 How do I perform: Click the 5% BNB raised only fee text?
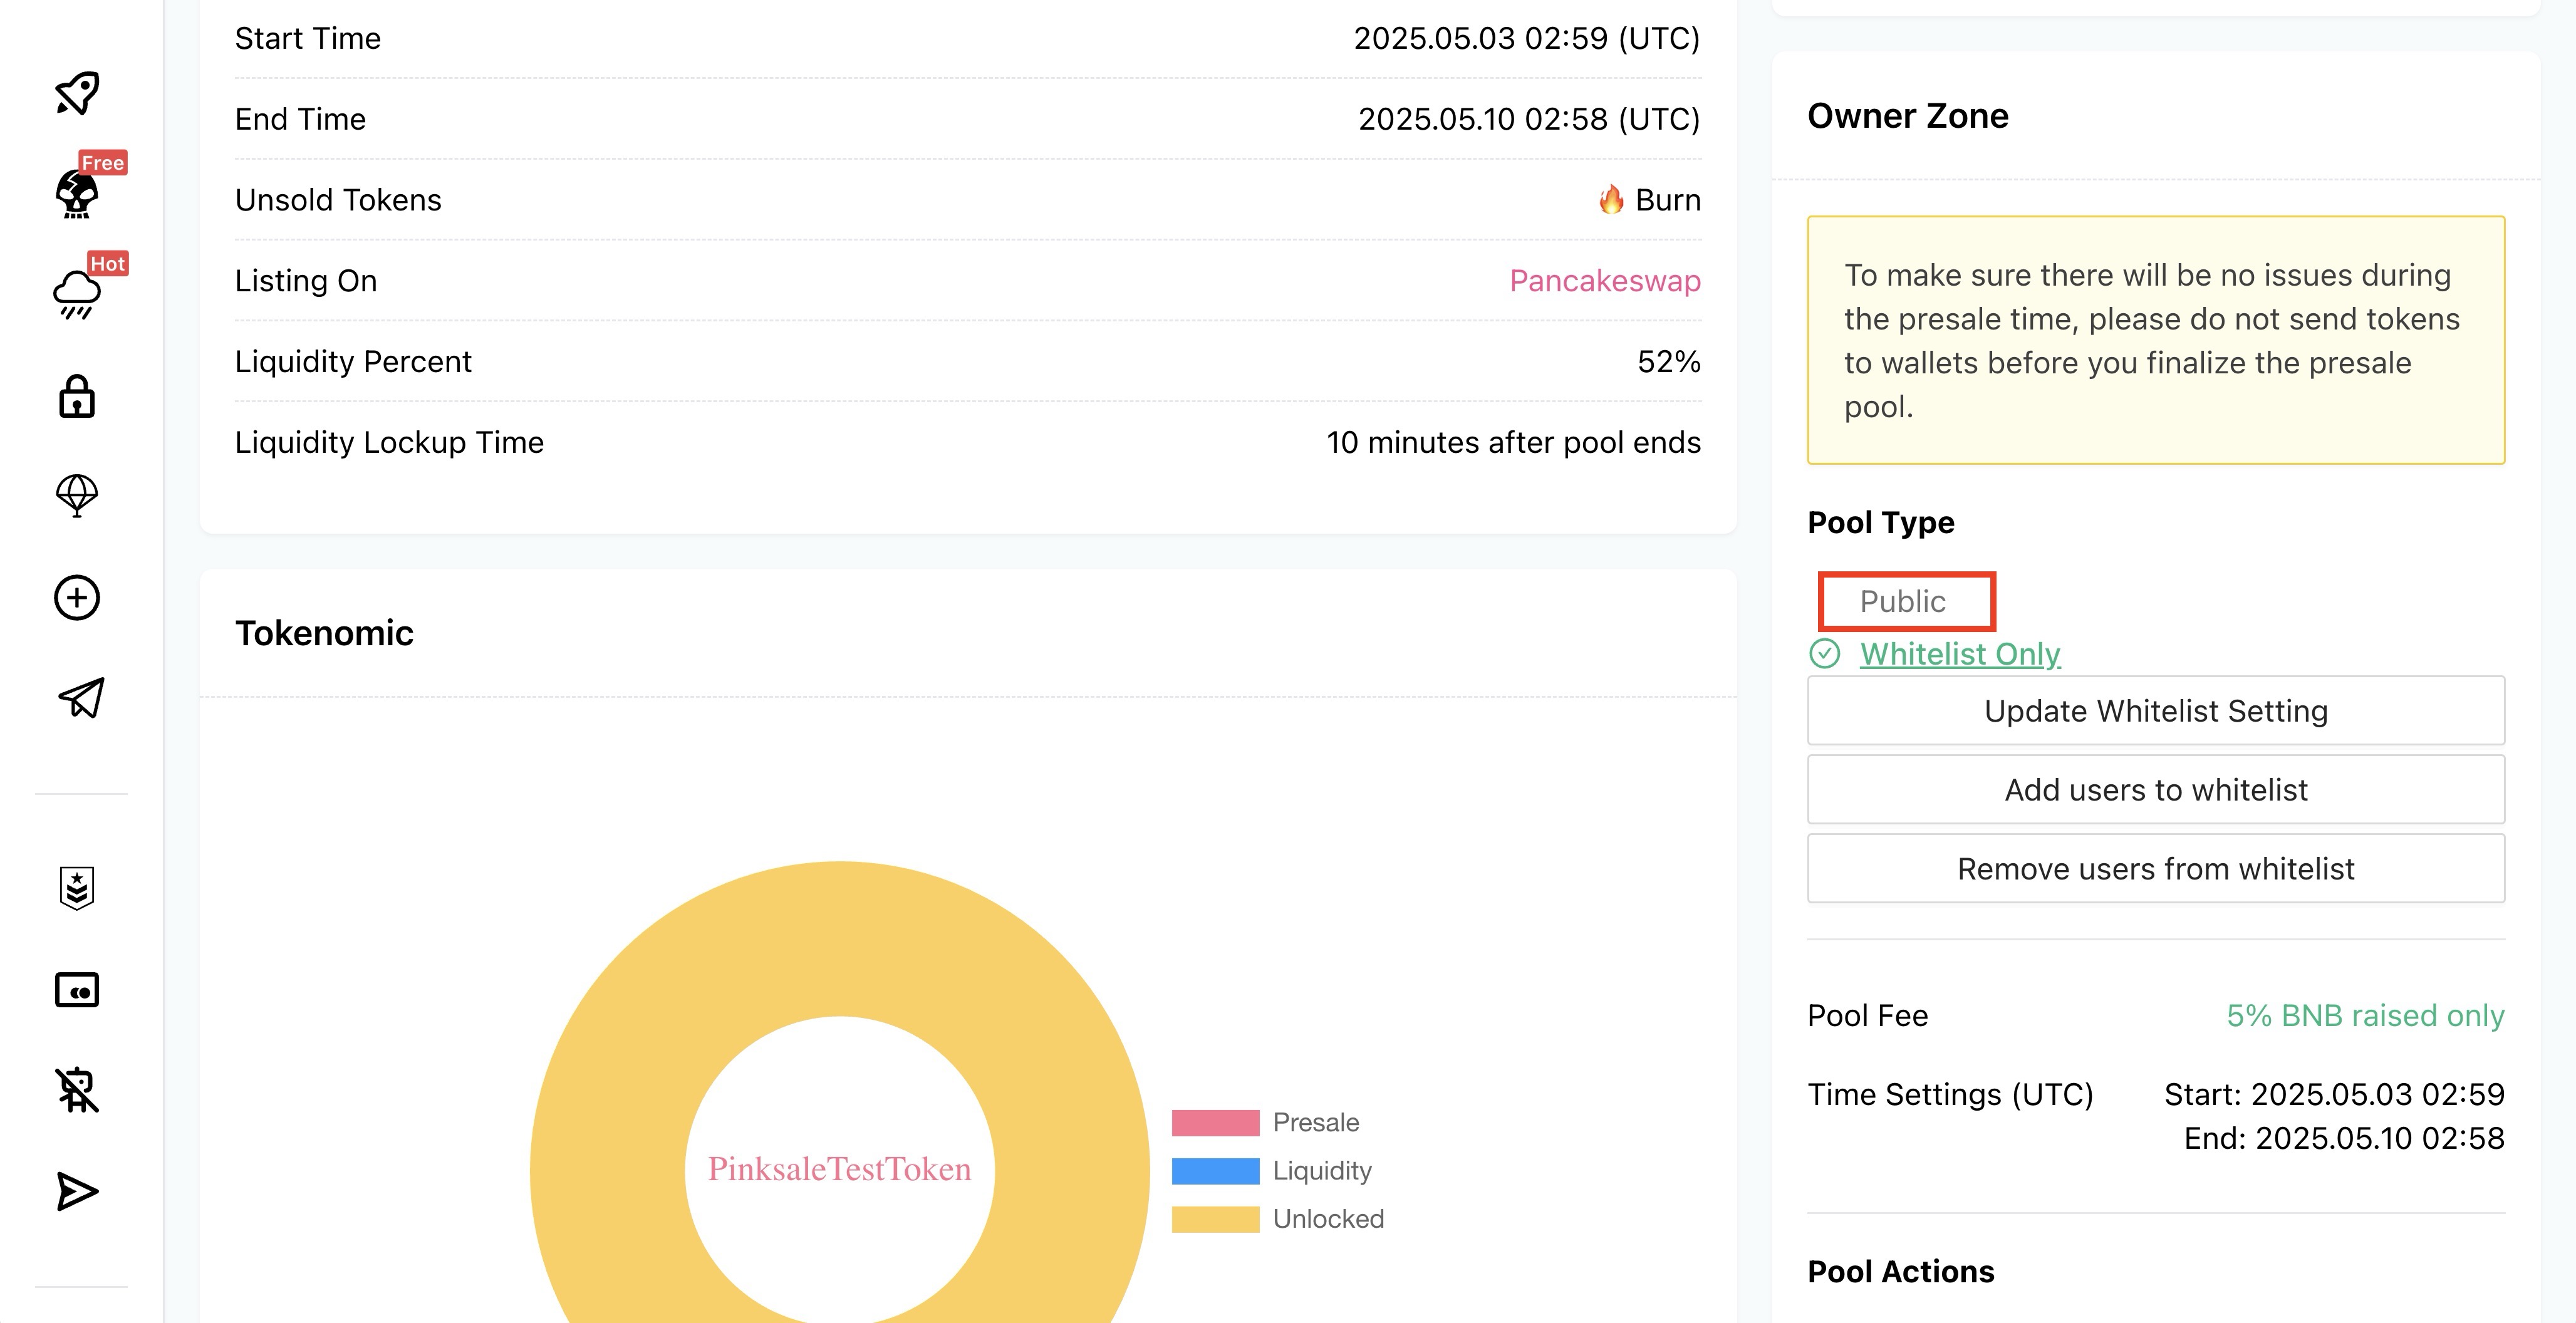point(2365,1016)
